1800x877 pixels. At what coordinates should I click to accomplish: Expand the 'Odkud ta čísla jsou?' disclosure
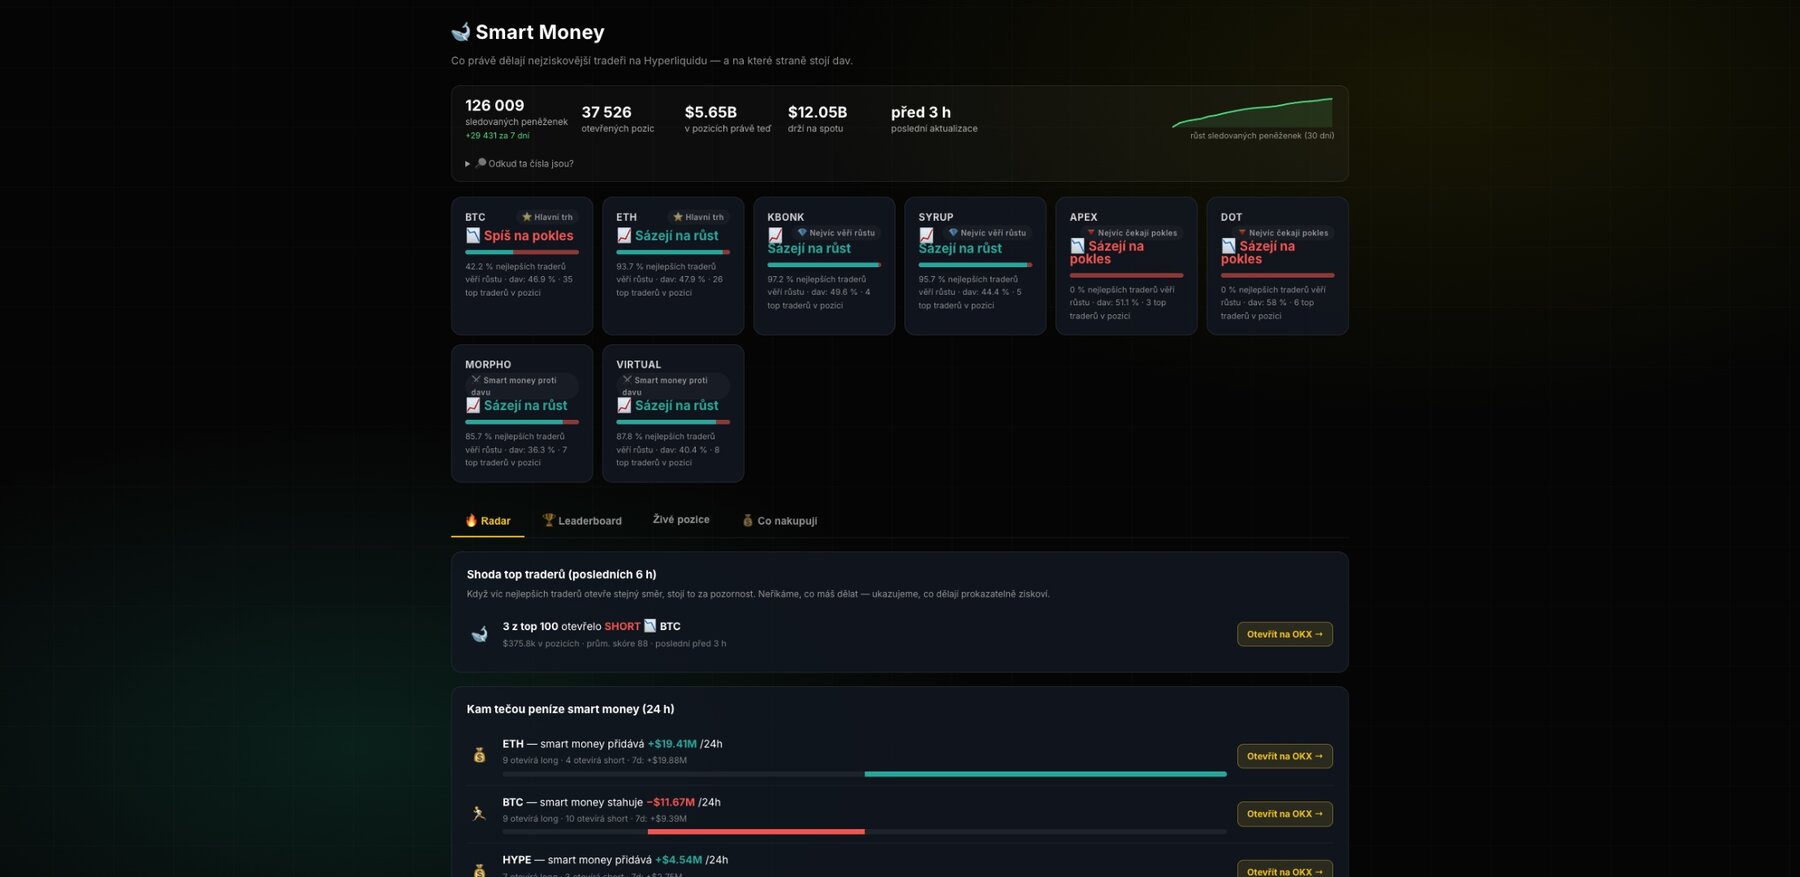pyautogui.click(x=519, y=163)
